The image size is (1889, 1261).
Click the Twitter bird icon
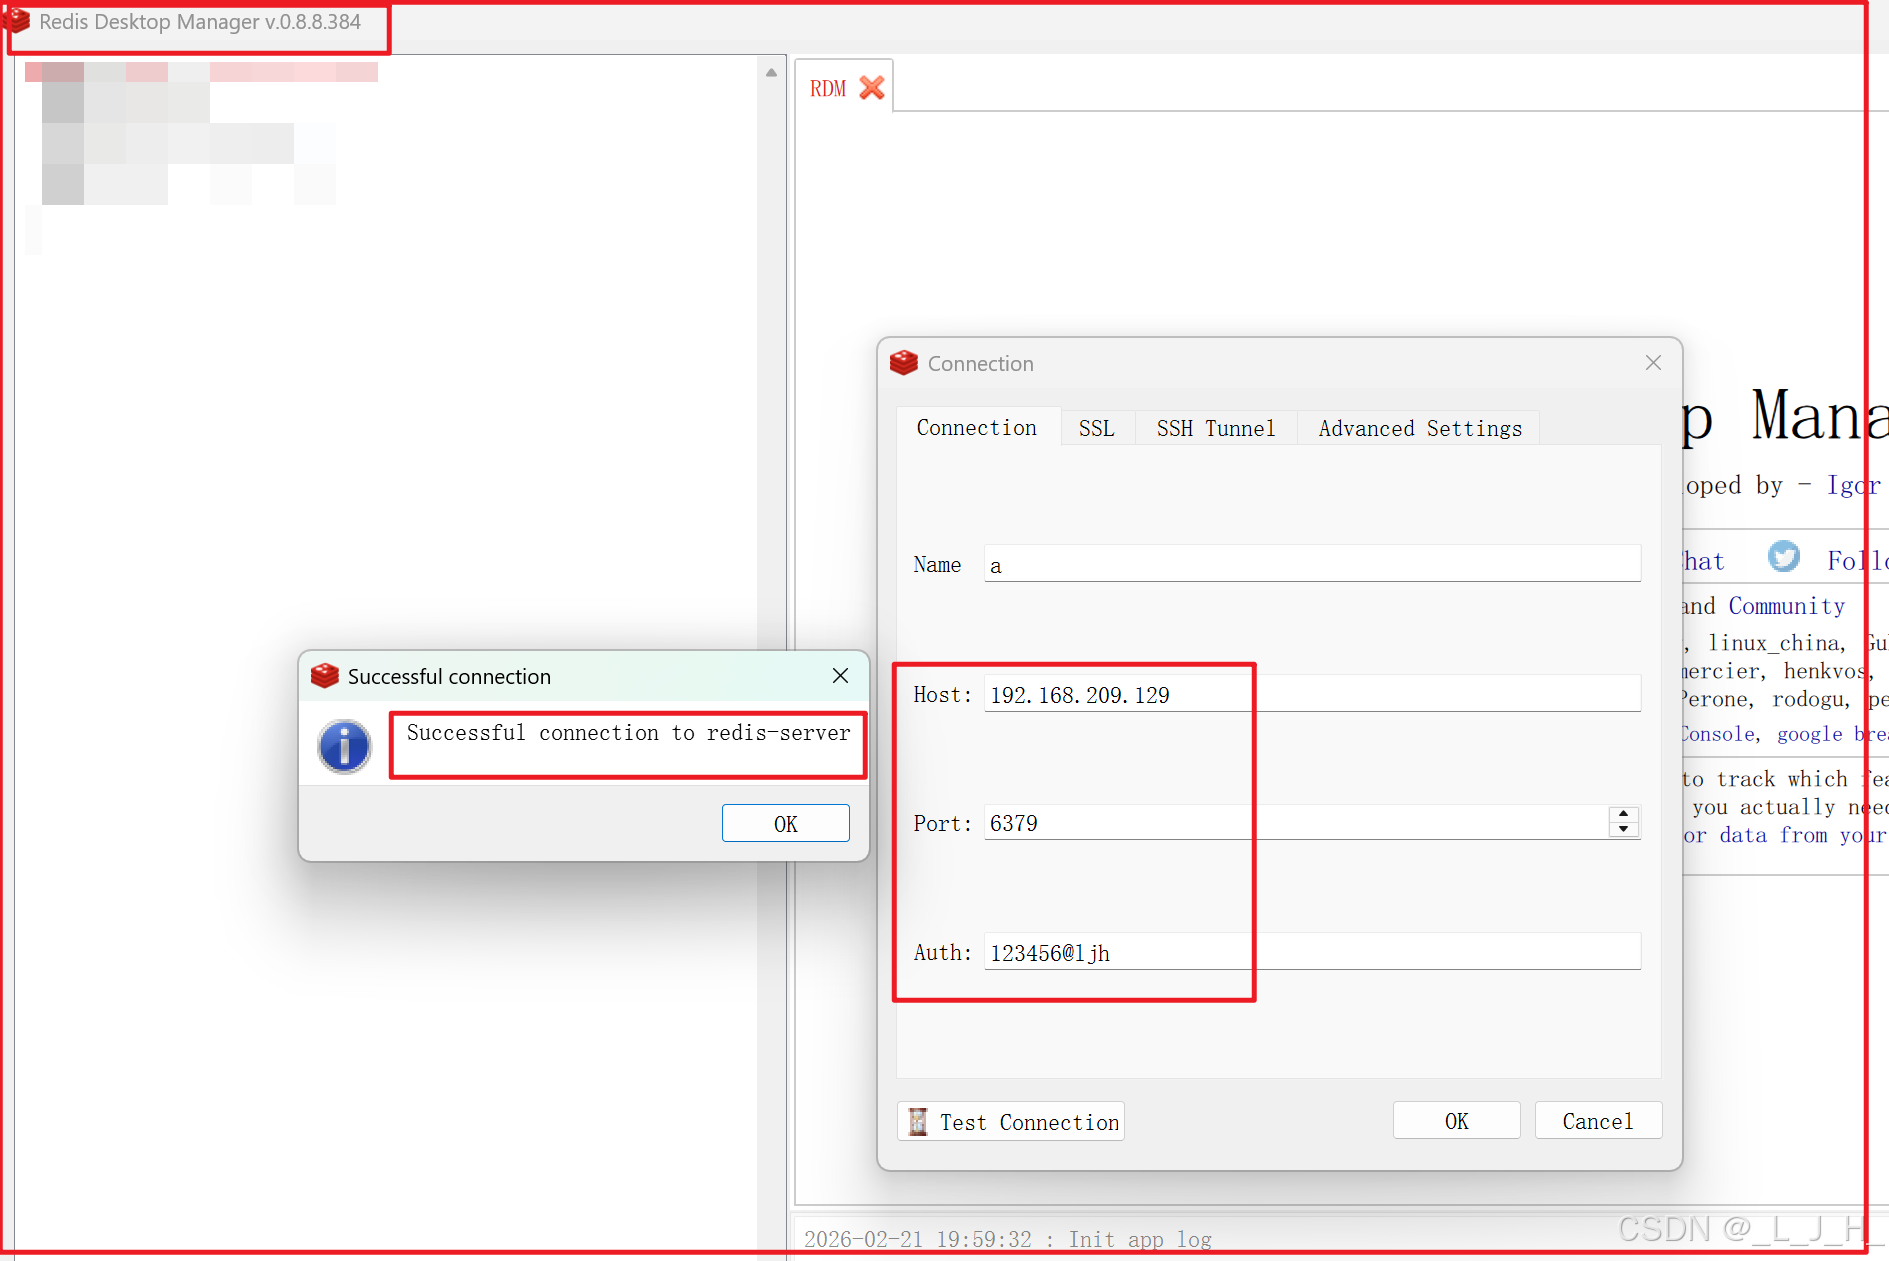1783,557
